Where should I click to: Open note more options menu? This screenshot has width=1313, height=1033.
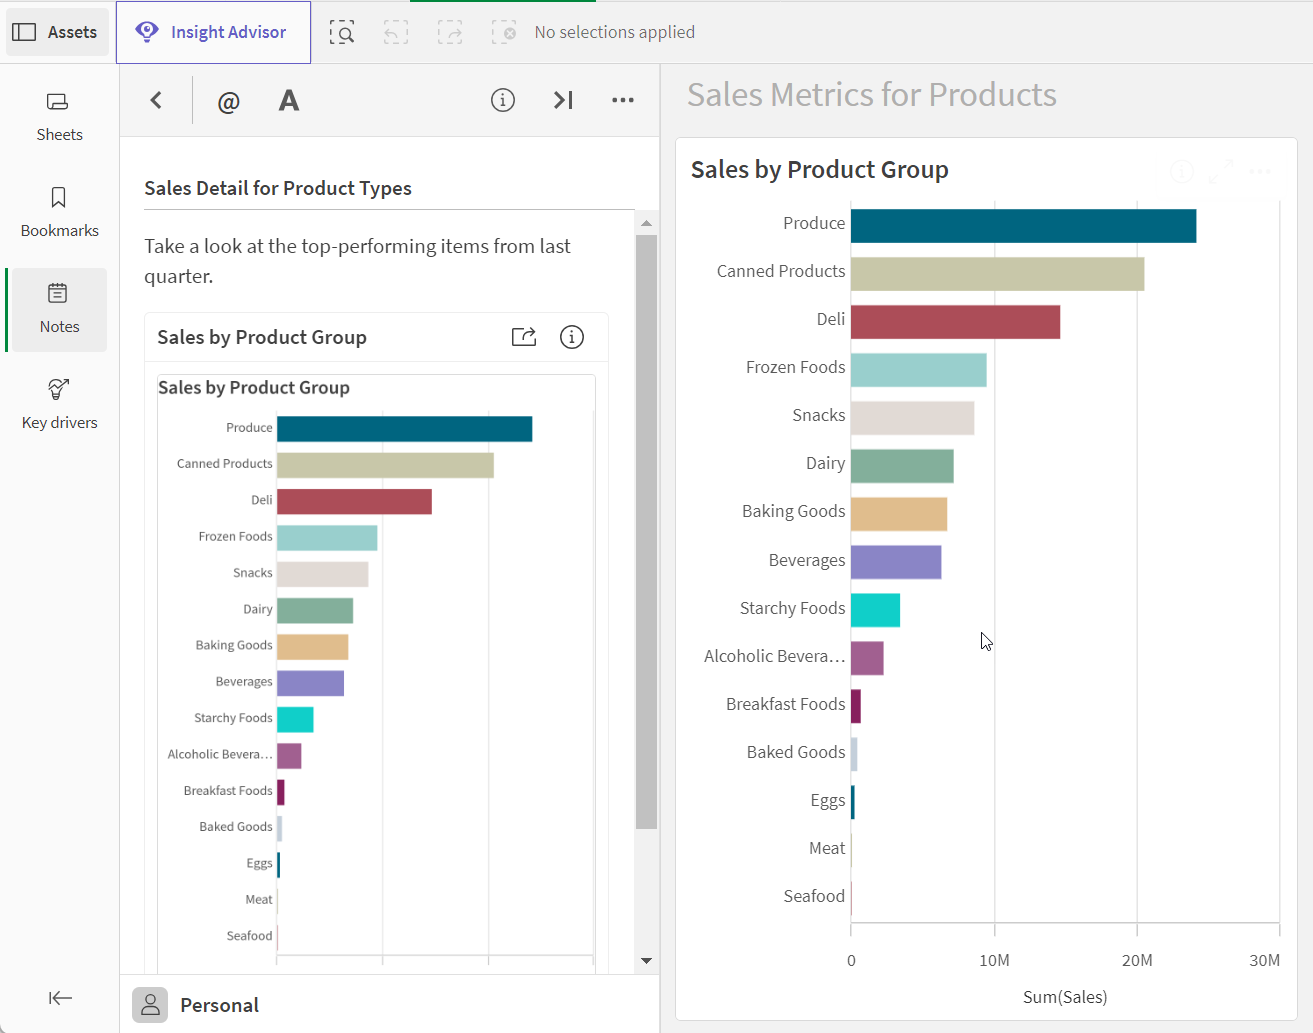(x=623, y=100)
